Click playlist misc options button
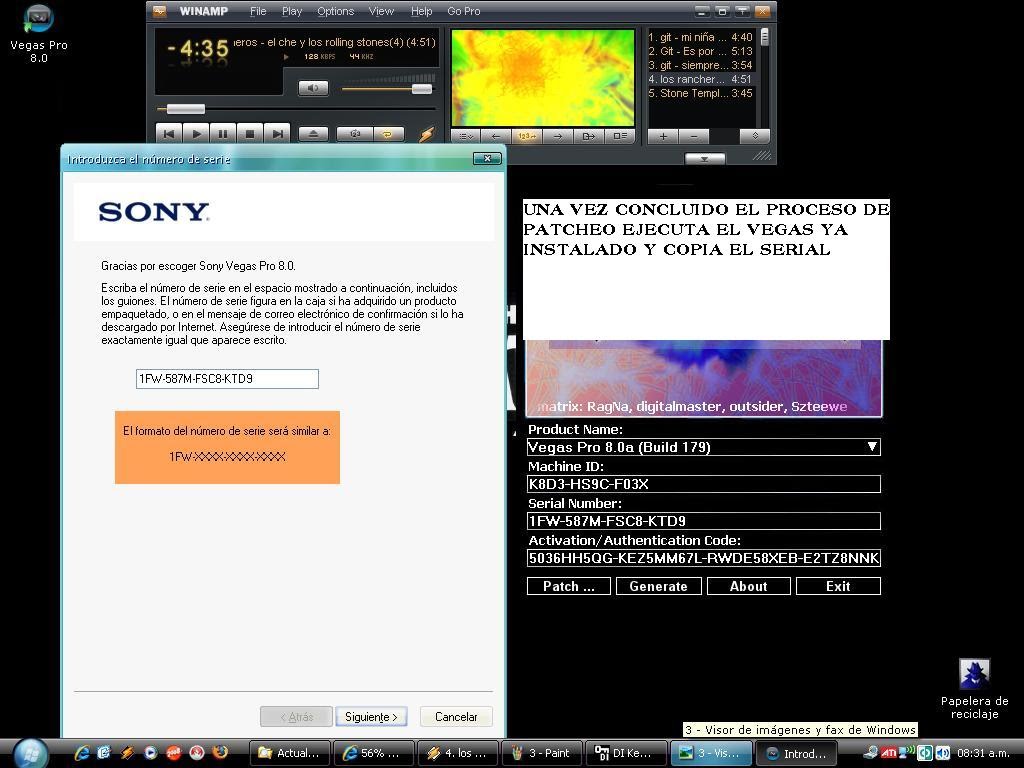The height and width of the screenshot is (768, 1024). click(755, 136)
